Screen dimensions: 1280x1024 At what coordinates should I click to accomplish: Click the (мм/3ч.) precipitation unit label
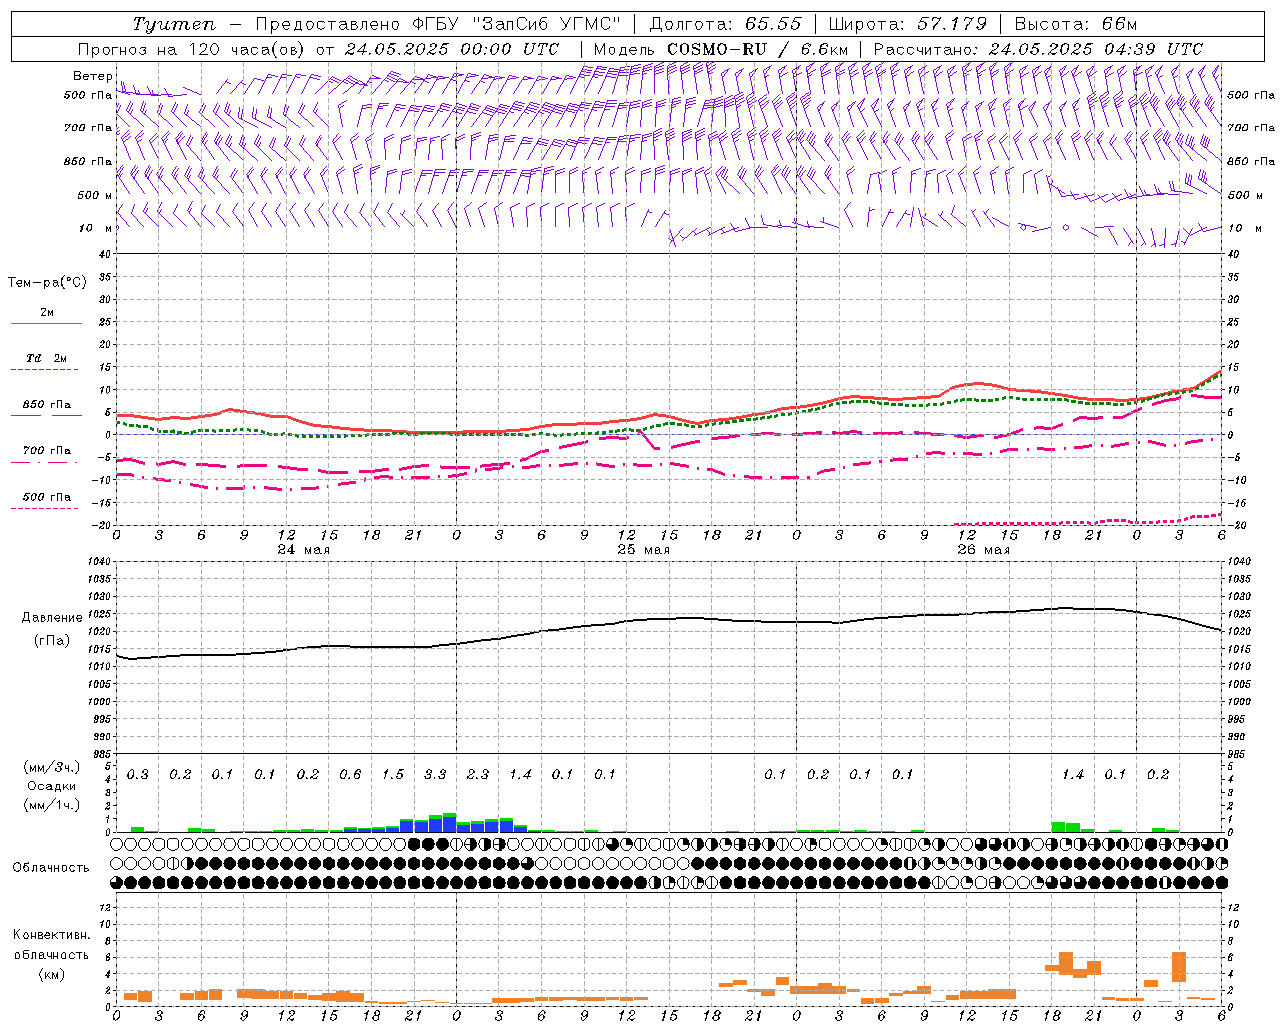tap(52, 767)
